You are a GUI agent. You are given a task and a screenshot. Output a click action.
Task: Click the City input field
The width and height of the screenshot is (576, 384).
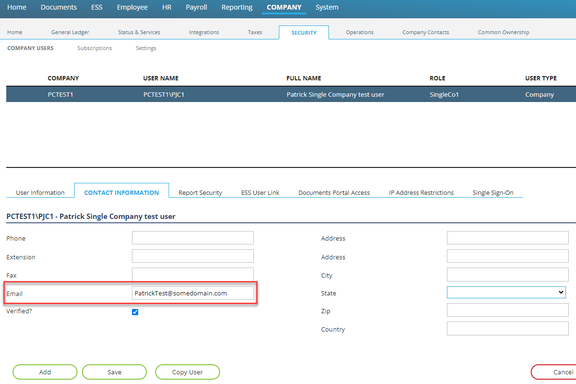508,274
